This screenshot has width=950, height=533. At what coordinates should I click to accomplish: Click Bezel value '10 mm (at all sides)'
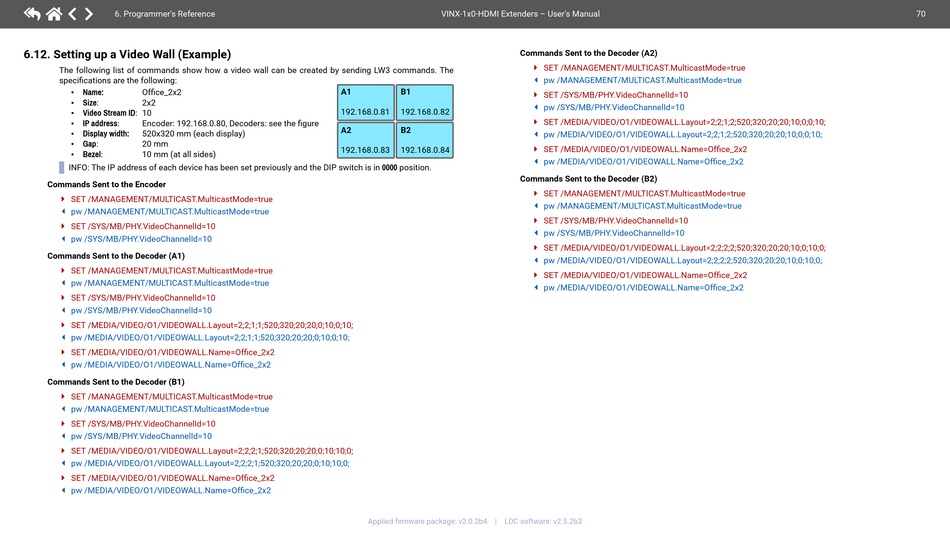click(179, 154)
